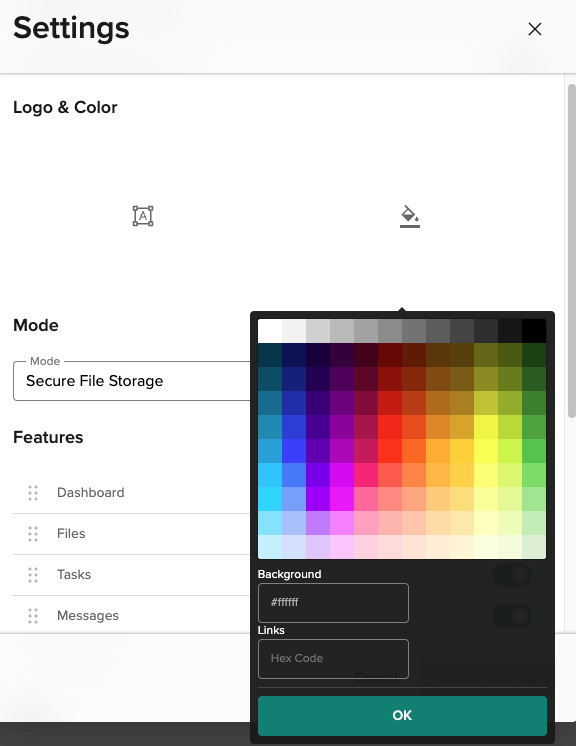Pick the black swatch in the palette
The image size is (576, 746).
click(534, 331)
